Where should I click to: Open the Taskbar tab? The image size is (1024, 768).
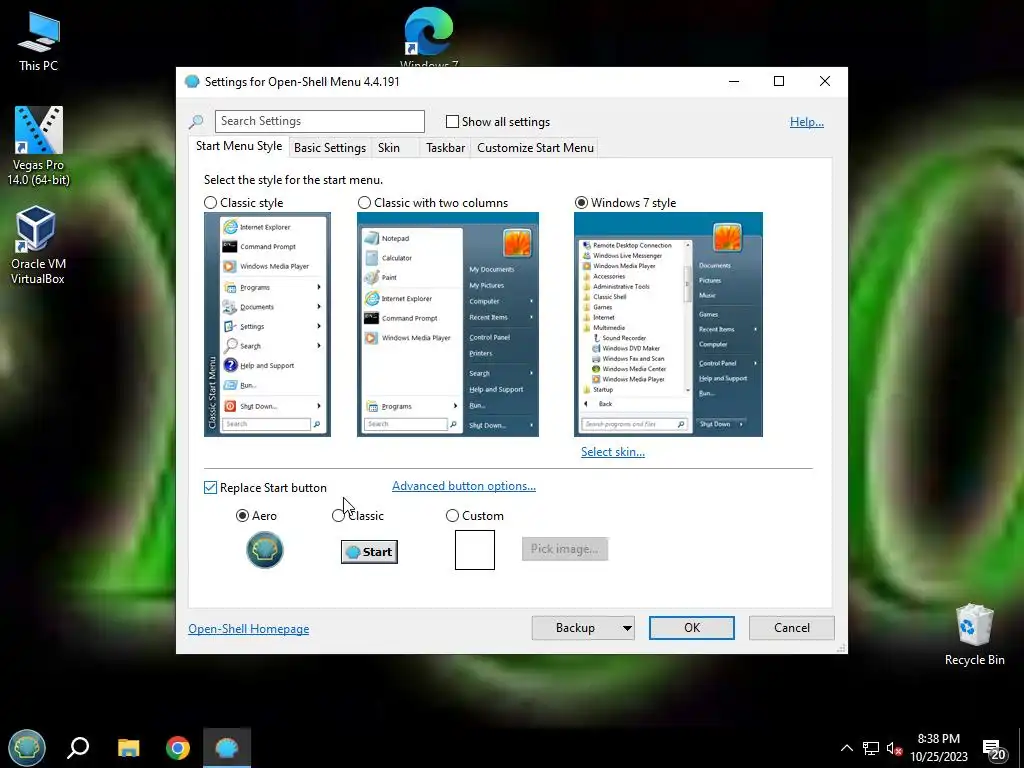tap(445, 148)
